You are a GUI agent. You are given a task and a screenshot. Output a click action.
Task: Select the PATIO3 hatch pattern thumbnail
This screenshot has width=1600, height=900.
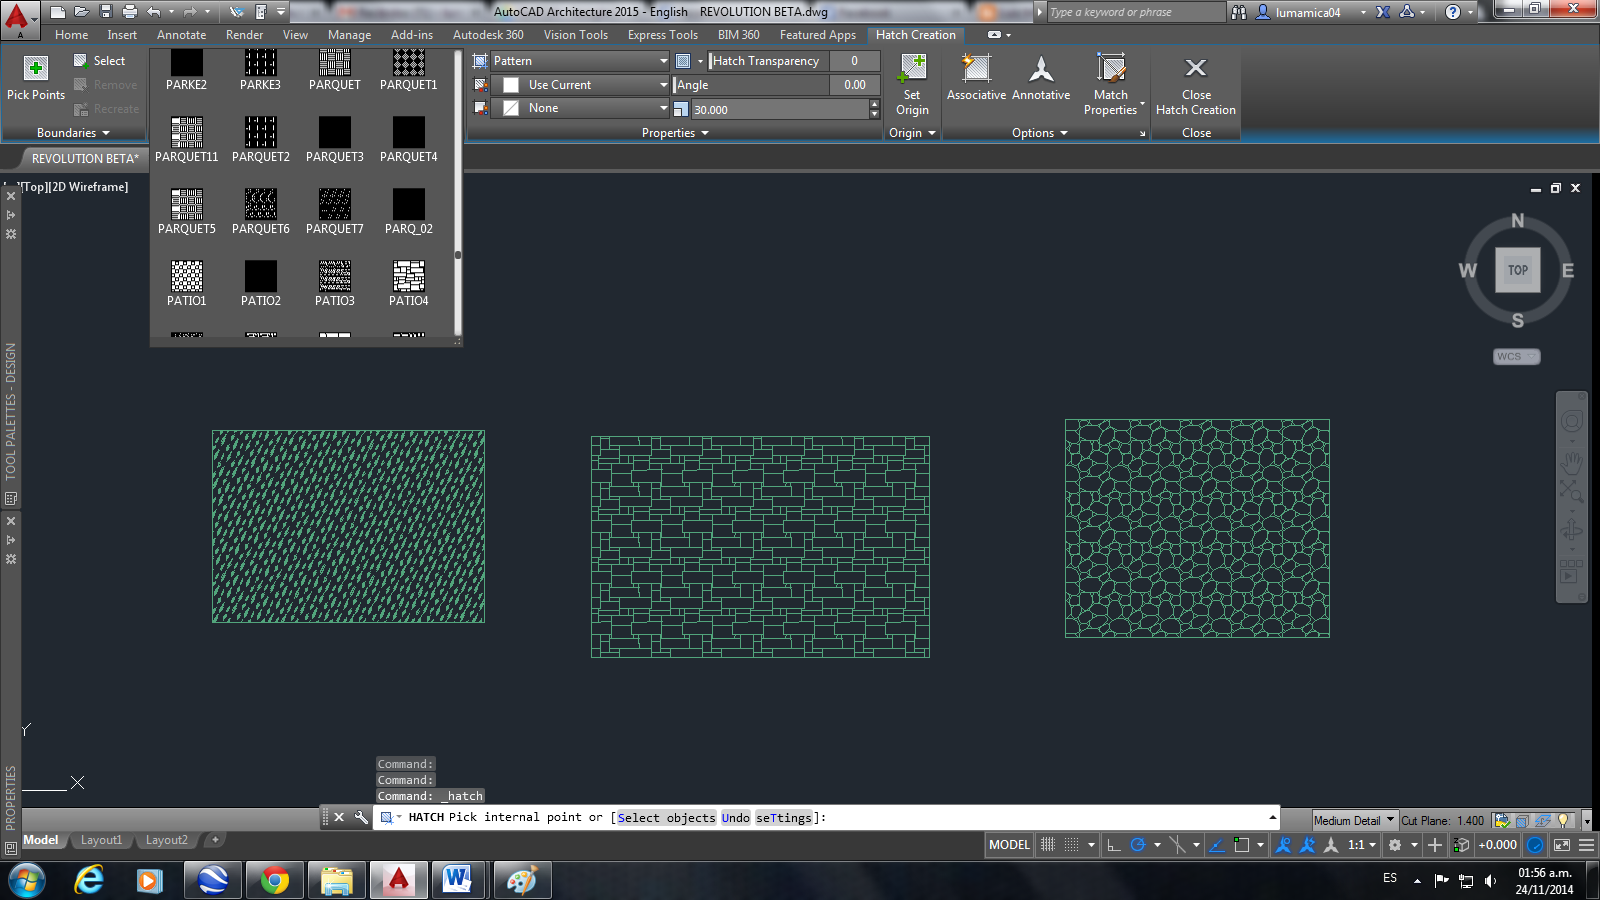334,278
